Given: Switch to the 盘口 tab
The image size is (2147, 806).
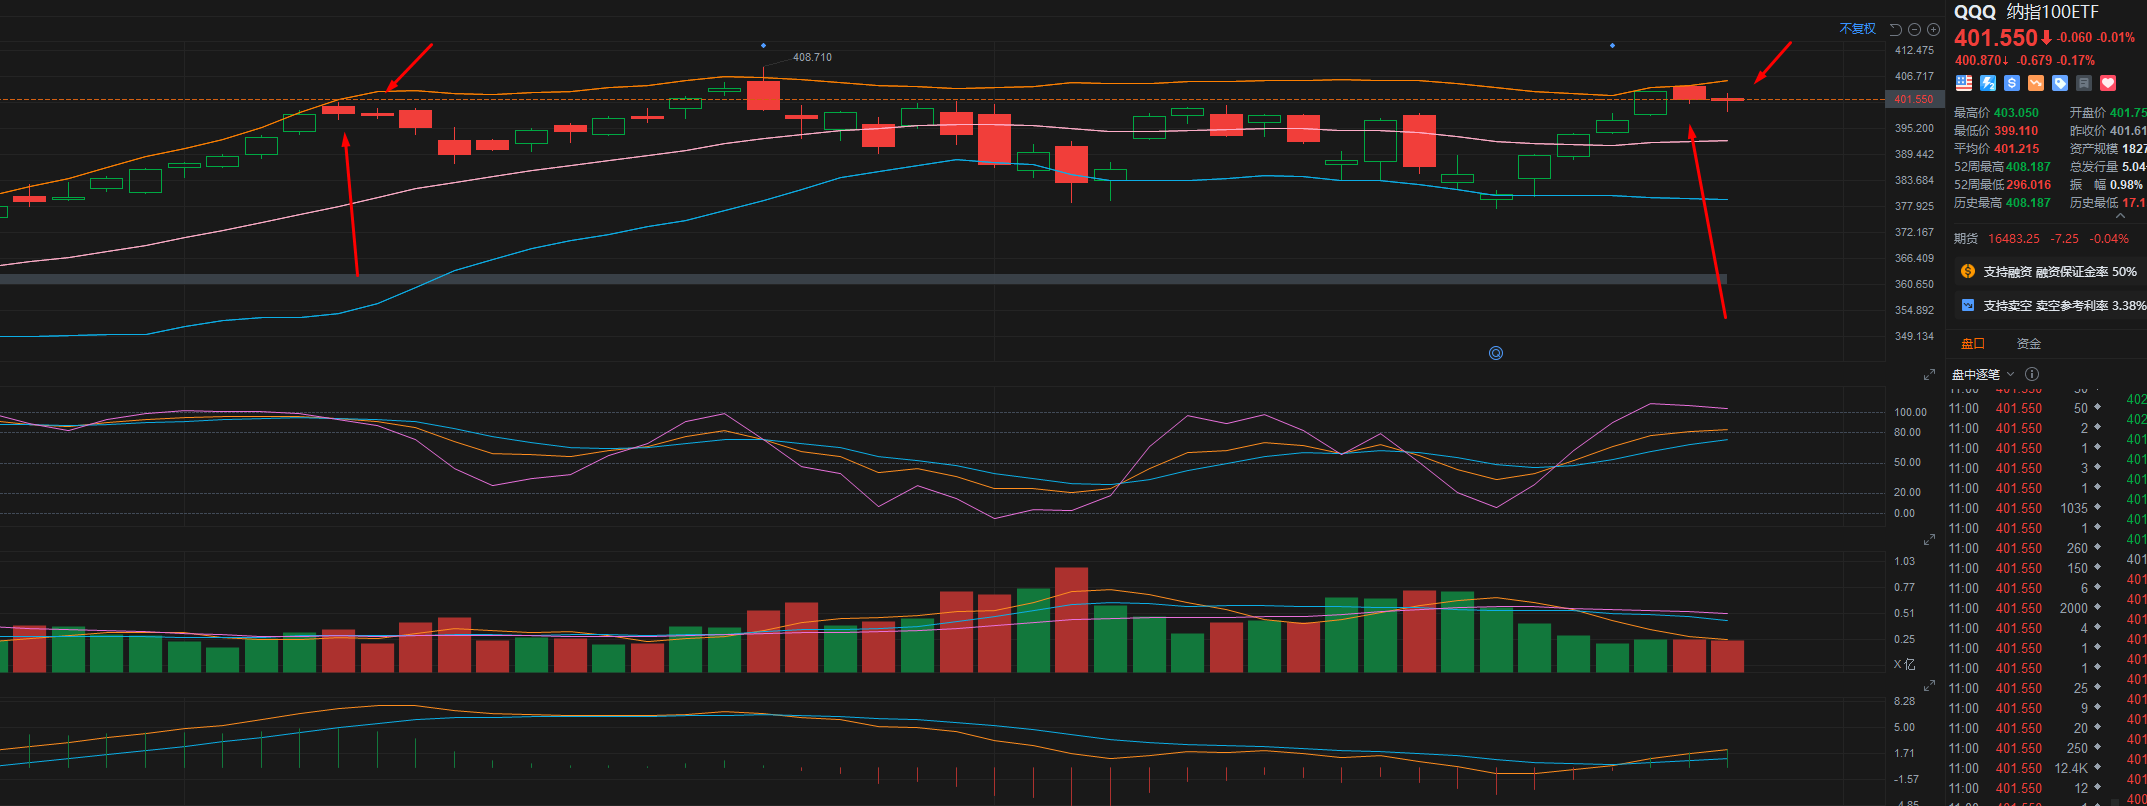Looking at the screenshot, I should click(1973, 344).
